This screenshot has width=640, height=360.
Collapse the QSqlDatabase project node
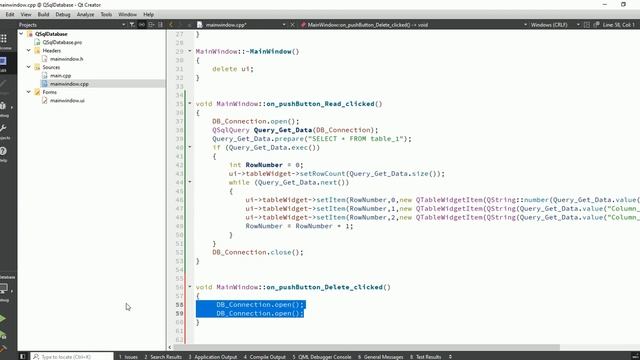[x=21, y=34]
